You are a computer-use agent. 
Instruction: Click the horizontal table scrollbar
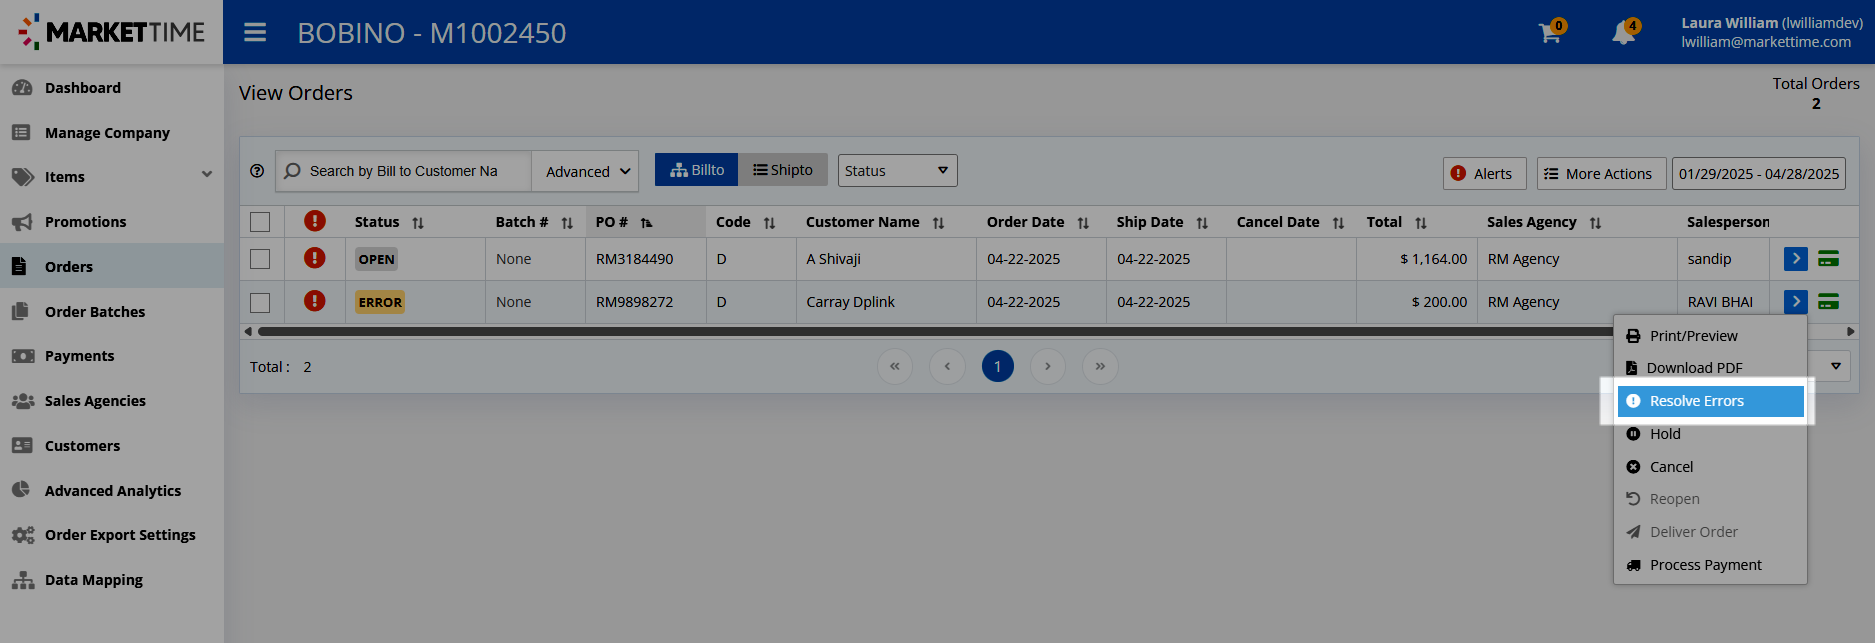click(x=935, y=331)
